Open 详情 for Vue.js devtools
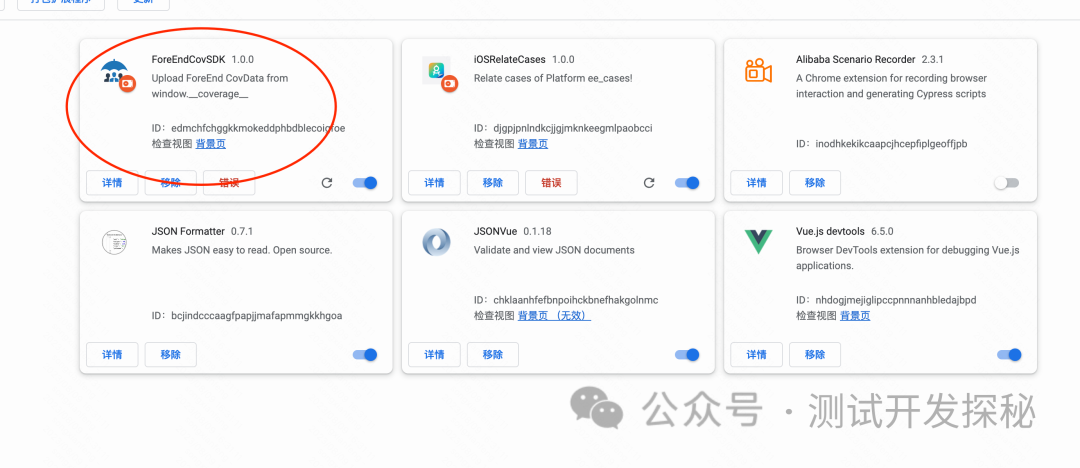 (x=756, y=354)
